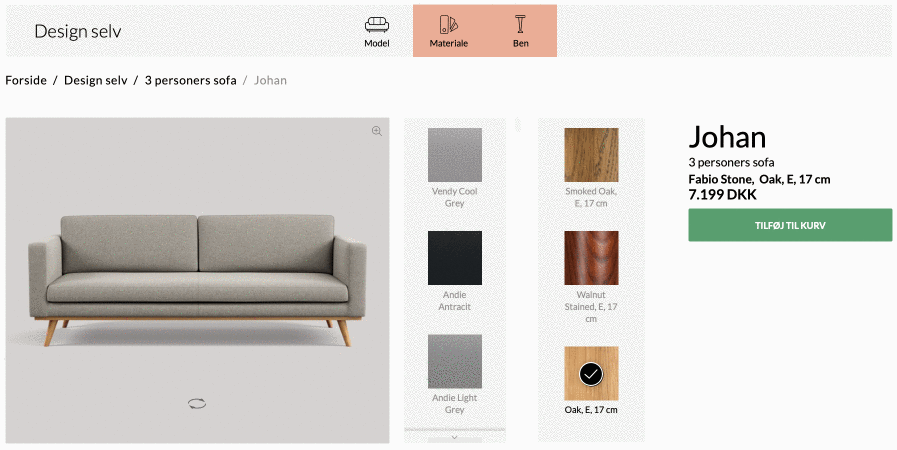Zoom the sofa image with magnifier icon

click(376, 131)
